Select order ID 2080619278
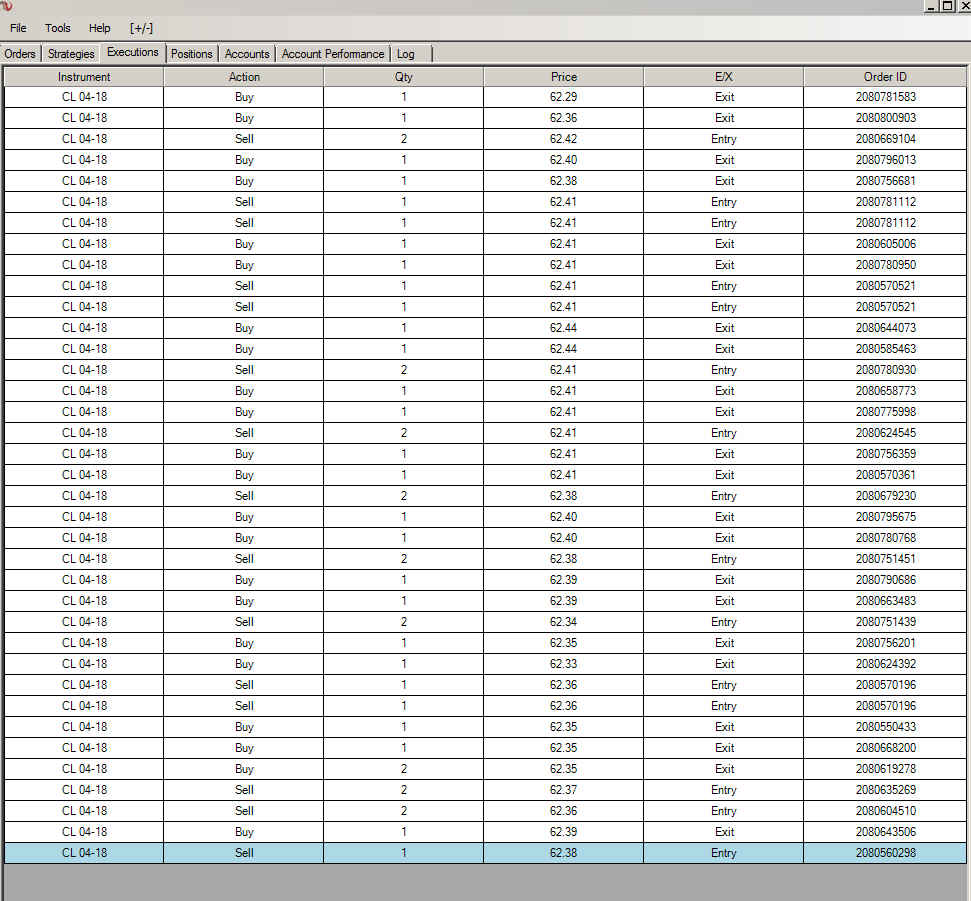 coord(886,769)
